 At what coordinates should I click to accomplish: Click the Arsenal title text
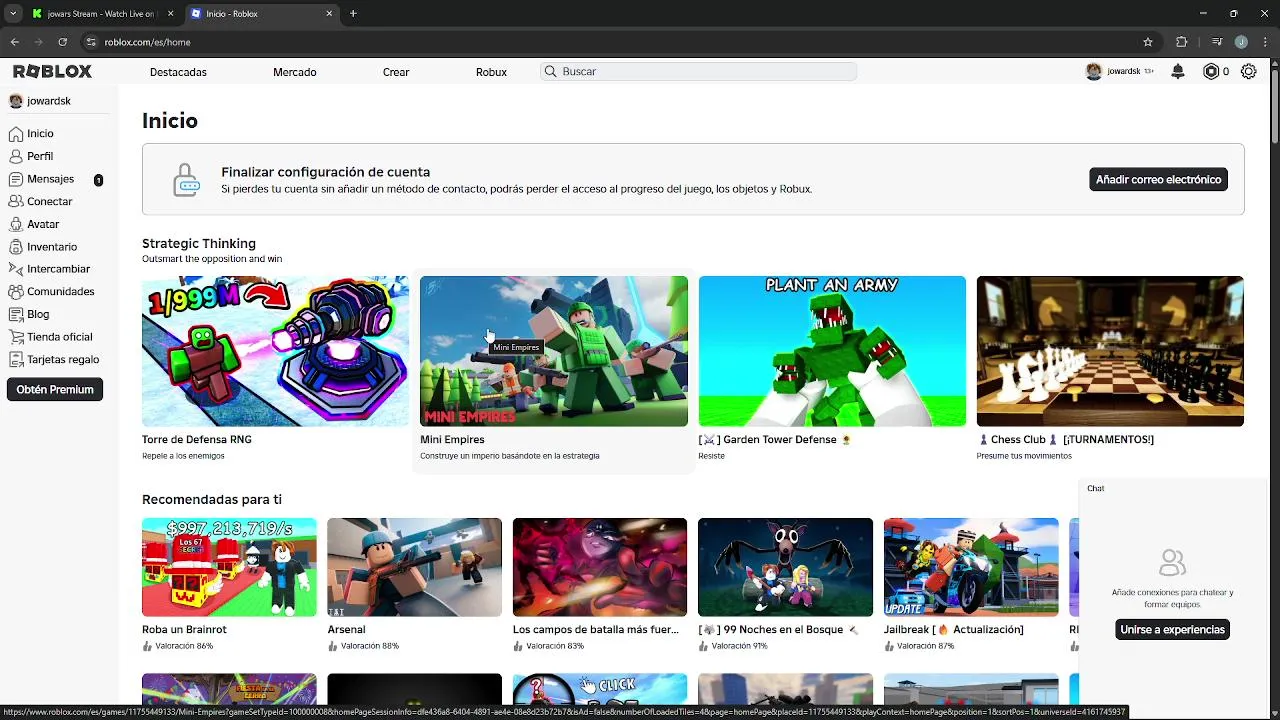pyautogui.click(x=346, y=629)
